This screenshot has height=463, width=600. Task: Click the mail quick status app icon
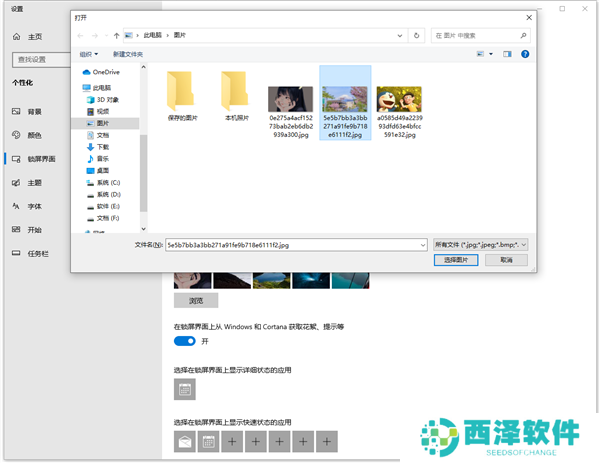tap(185, 442)
